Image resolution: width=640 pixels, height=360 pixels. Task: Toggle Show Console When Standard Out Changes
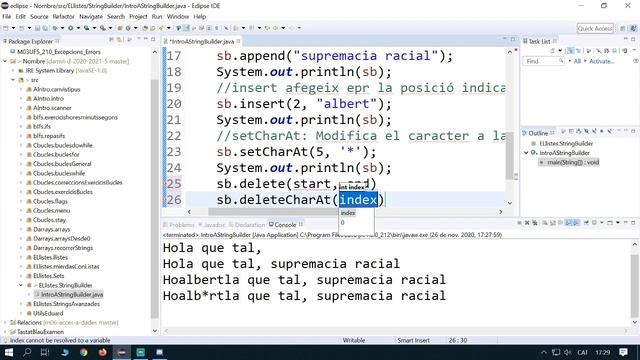[x=568, y=223]
